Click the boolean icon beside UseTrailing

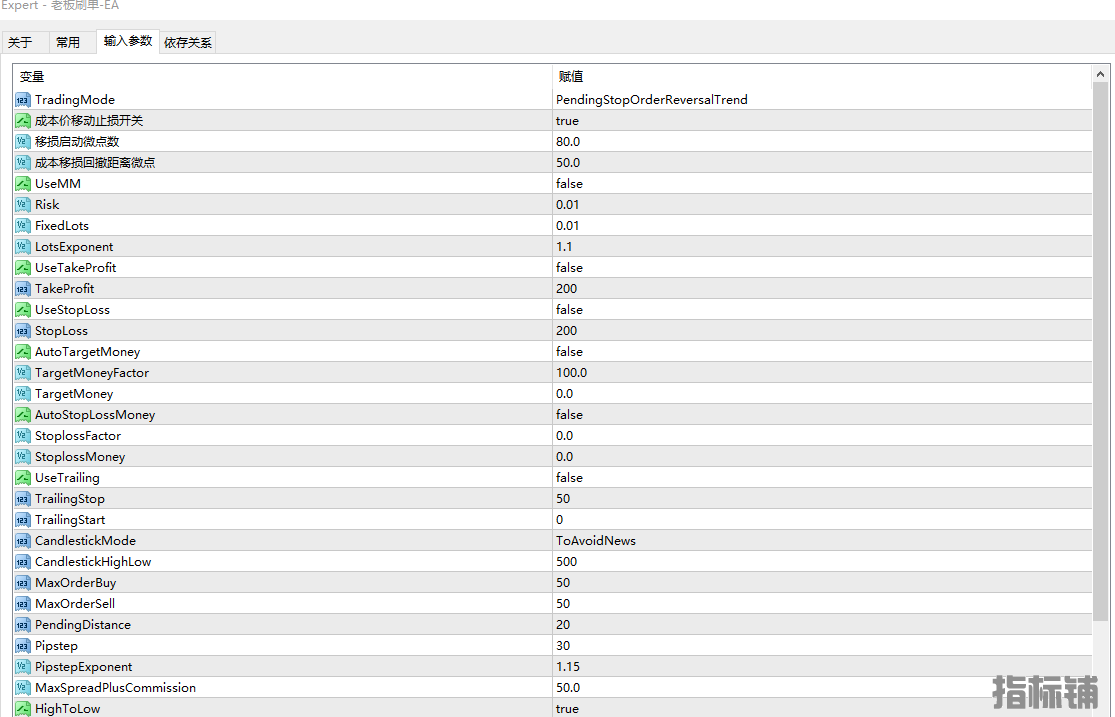point(23,478)
